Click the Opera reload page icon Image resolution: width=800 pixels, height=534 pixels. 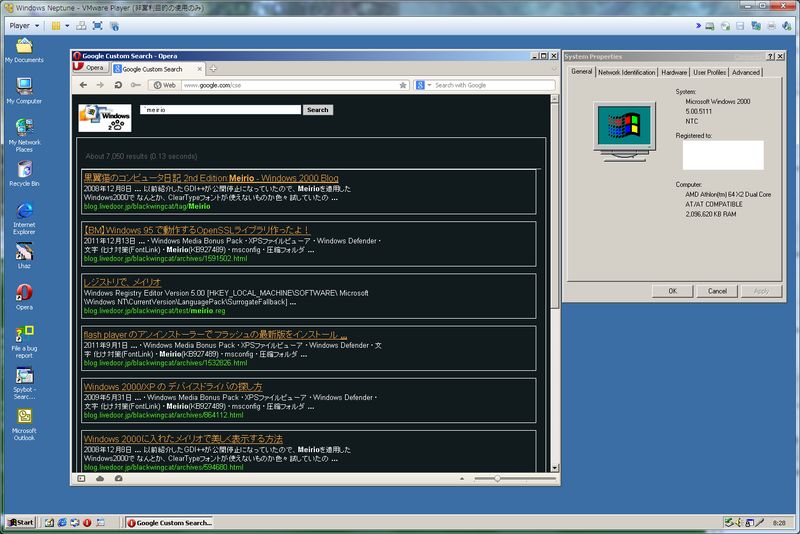118,85
